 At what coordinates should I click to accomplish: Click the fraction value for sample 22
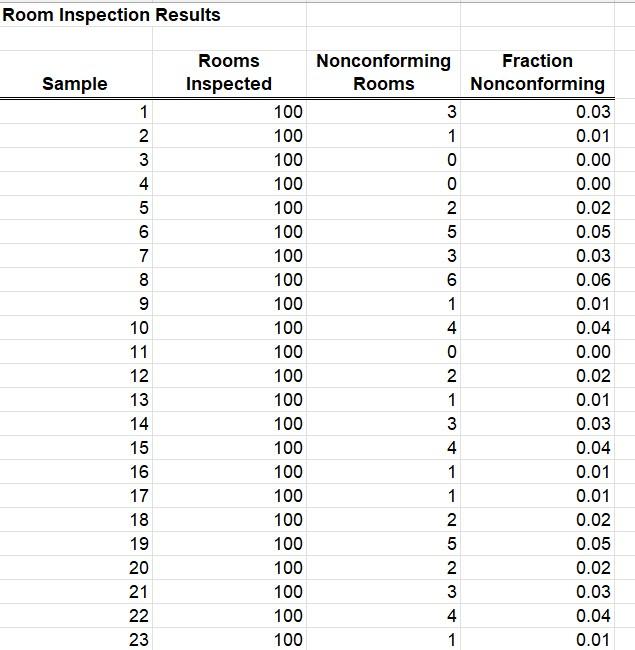coord(538,616)
